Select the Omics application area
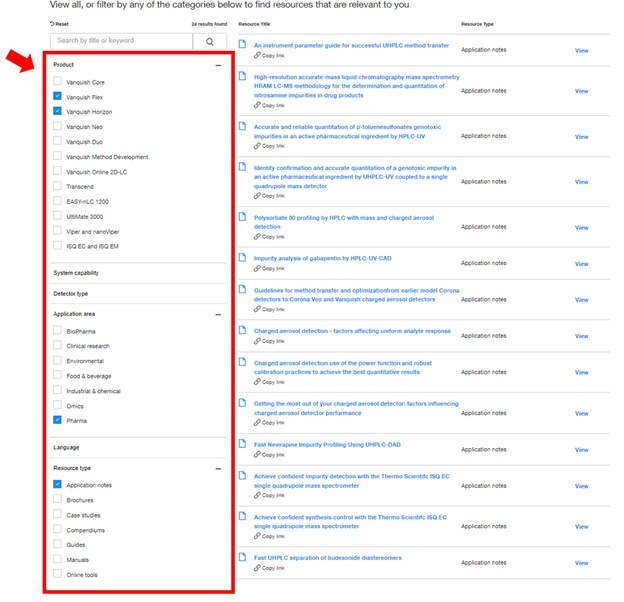Image resolution: width=624 pixels, height=602 pixels. point(57,405)
